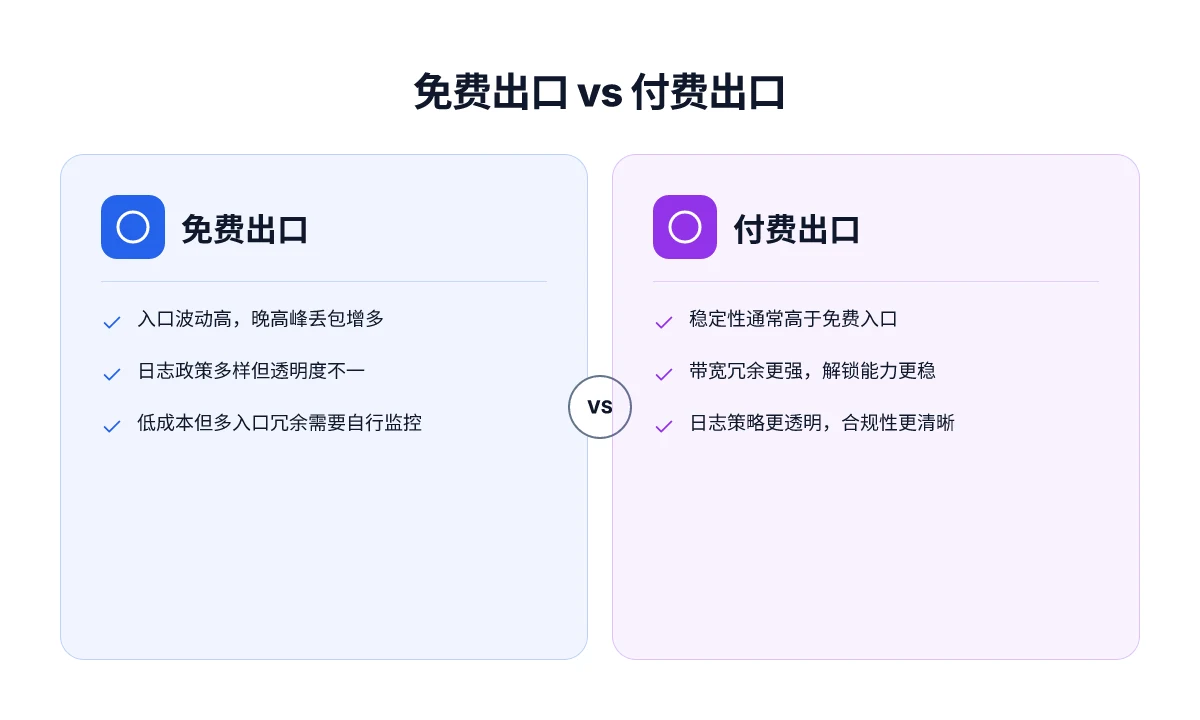1200x720 pixels.
Task: Click the text 低成本但多入口冗余需要自行监控
Action: point(280,423)
